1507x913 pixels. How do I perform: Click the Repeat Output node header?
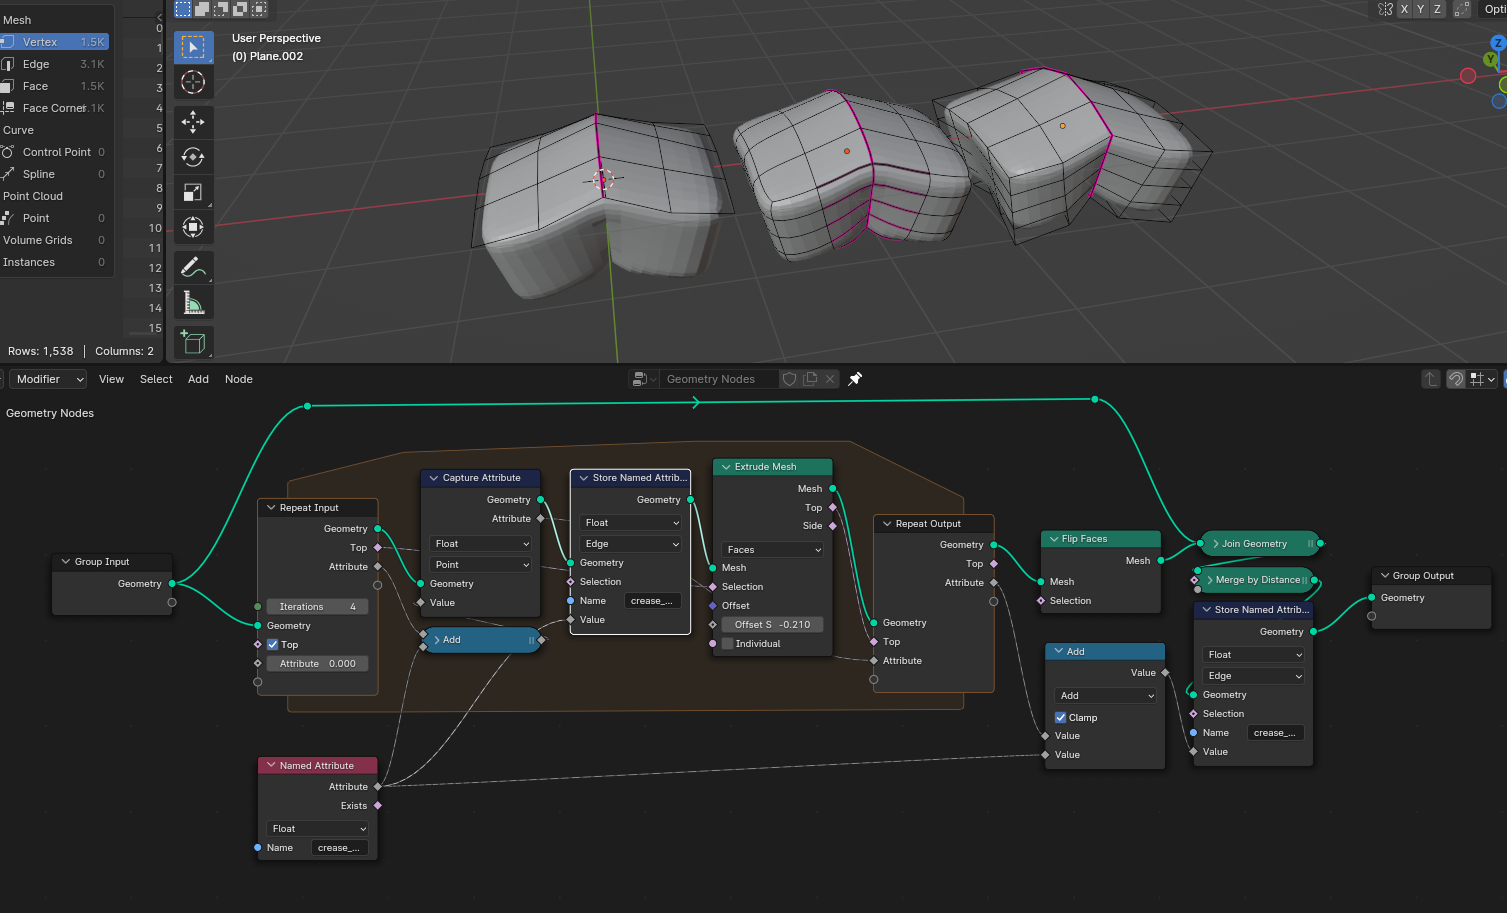click(934, 524)
